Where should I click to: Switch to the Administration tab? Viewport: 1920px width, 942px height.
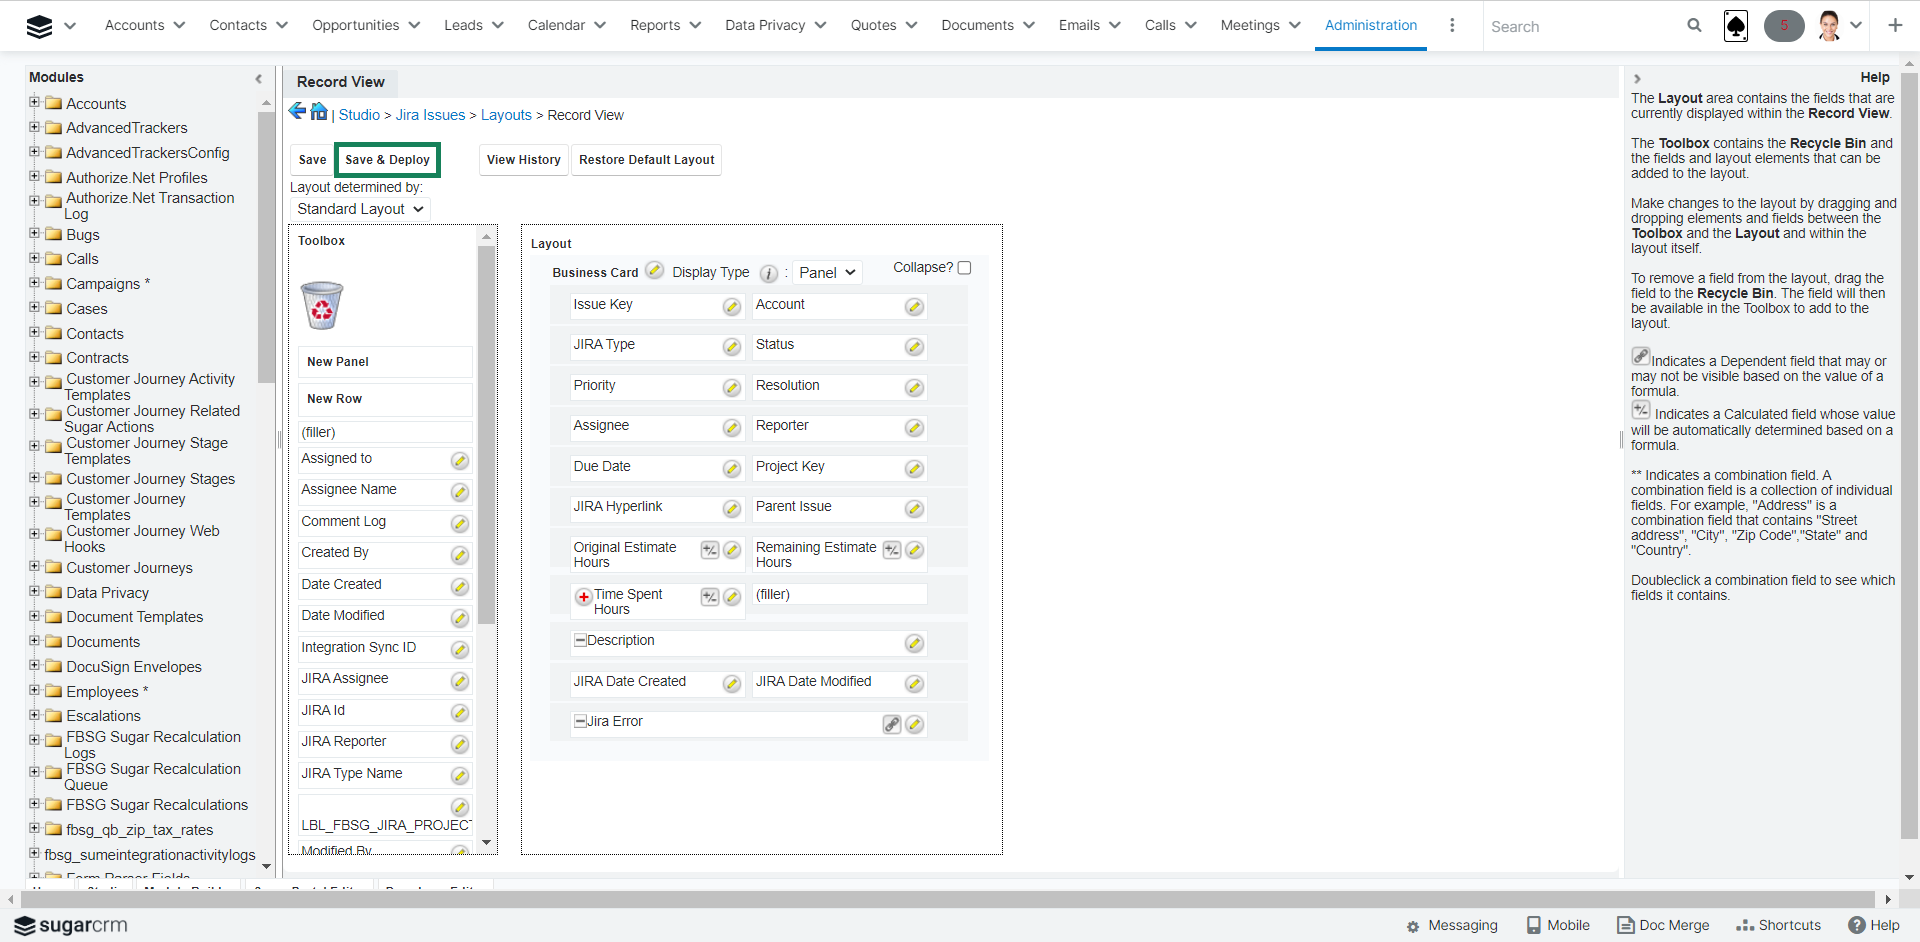(x=1370, y=25)
